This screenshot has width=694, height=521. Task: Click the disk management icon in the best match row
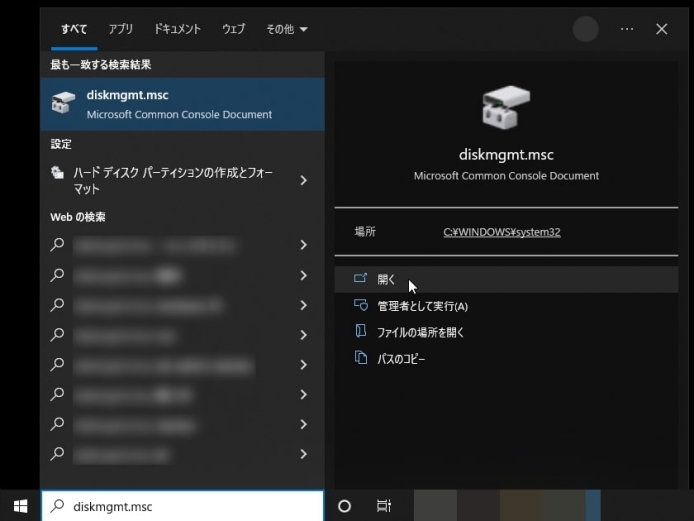63,103
